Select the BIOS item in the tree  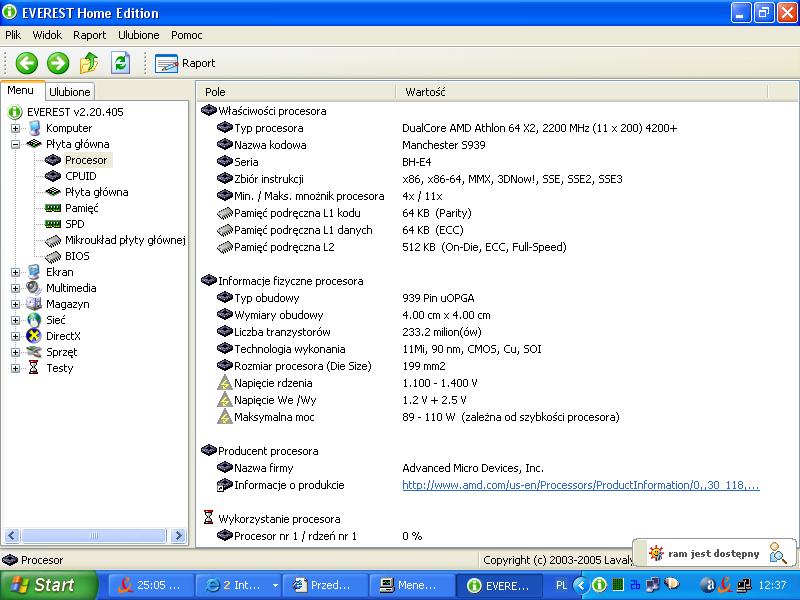pyautogui.click(x=77, y=256)
